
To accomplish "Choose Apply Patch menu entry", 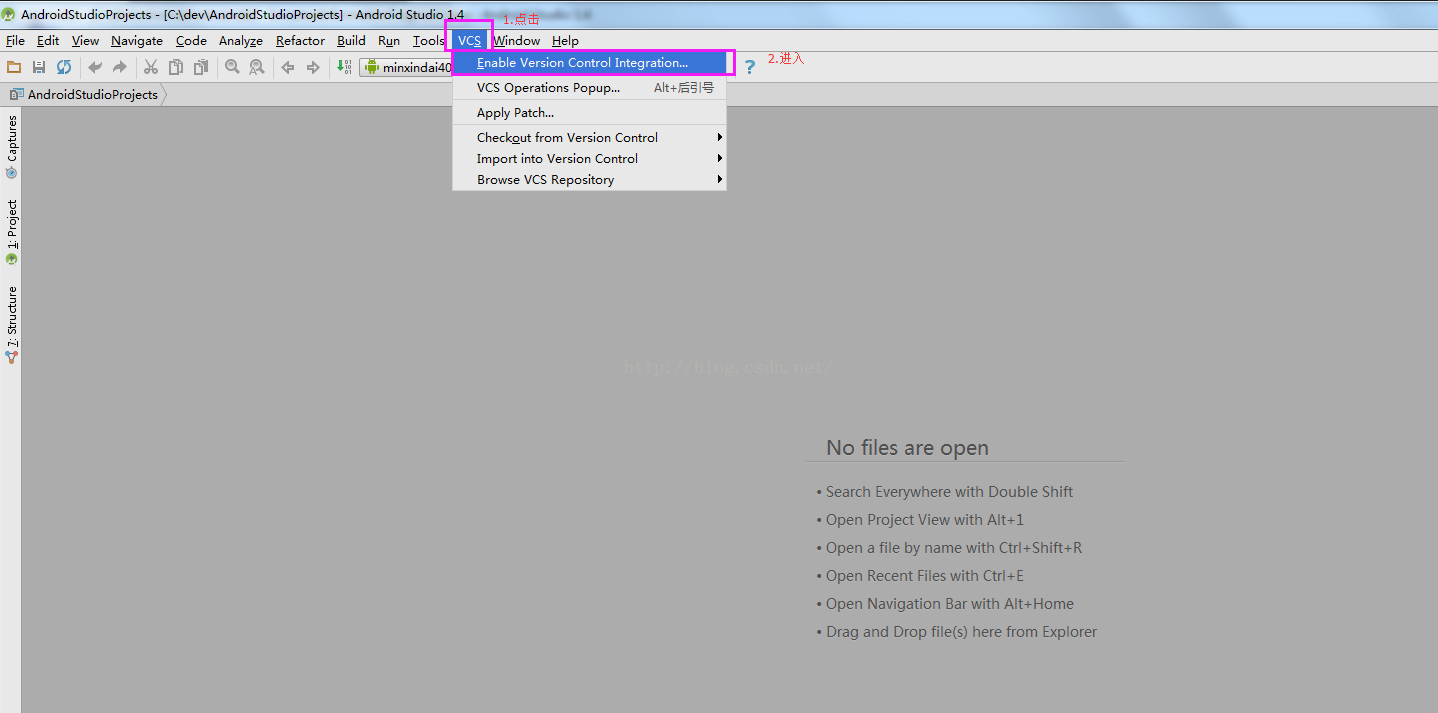I will pos(589,113).
